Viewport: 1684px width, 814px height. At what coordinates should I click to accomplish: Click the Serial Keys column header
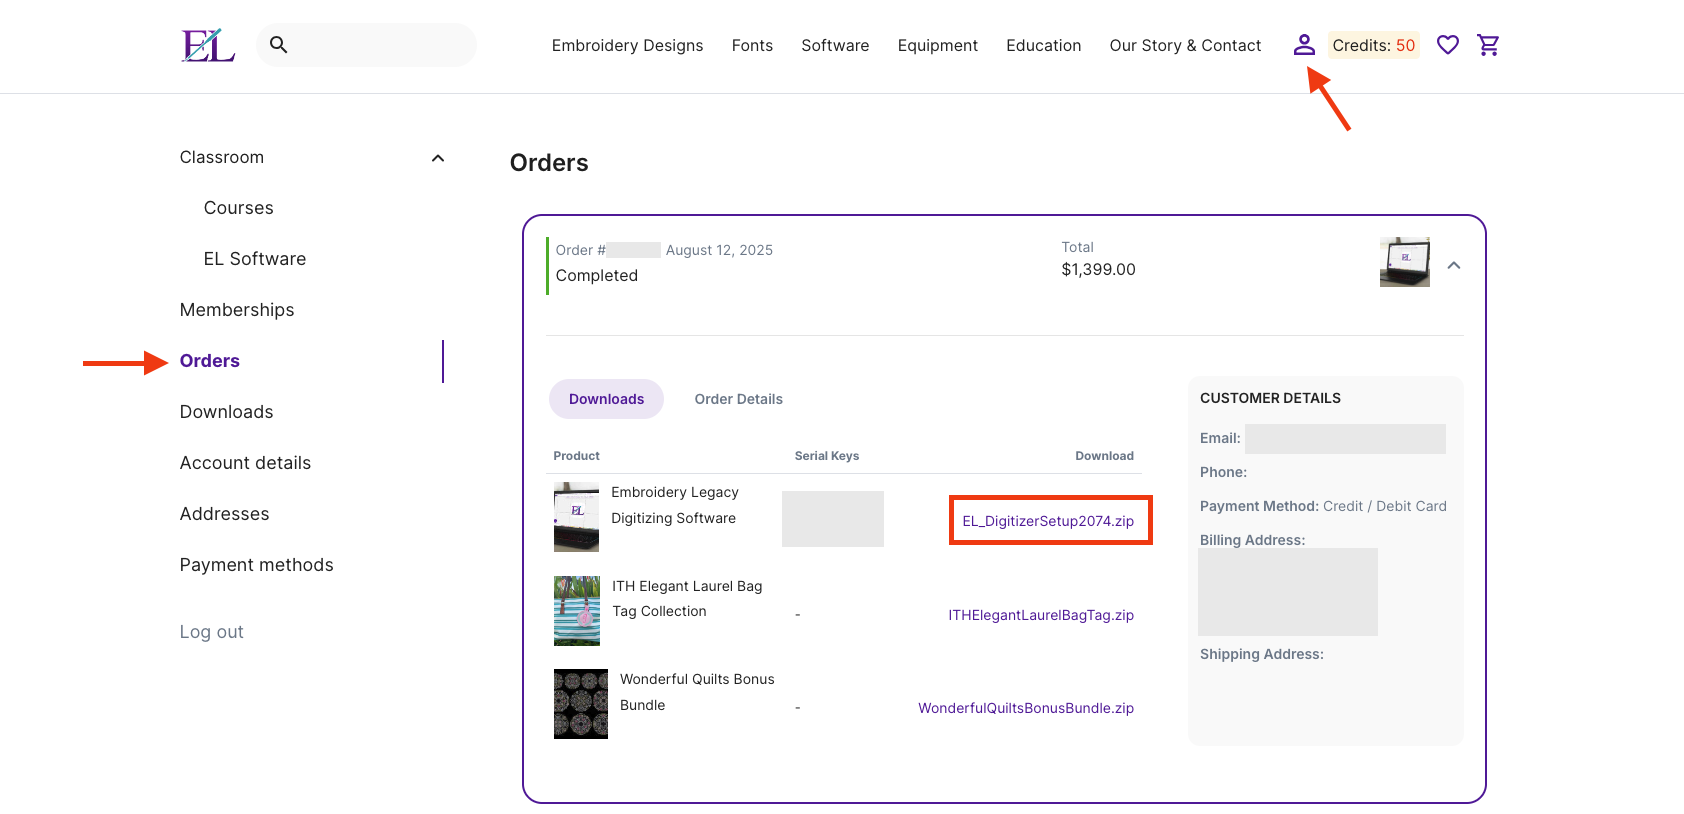click(x=827, y=456)
